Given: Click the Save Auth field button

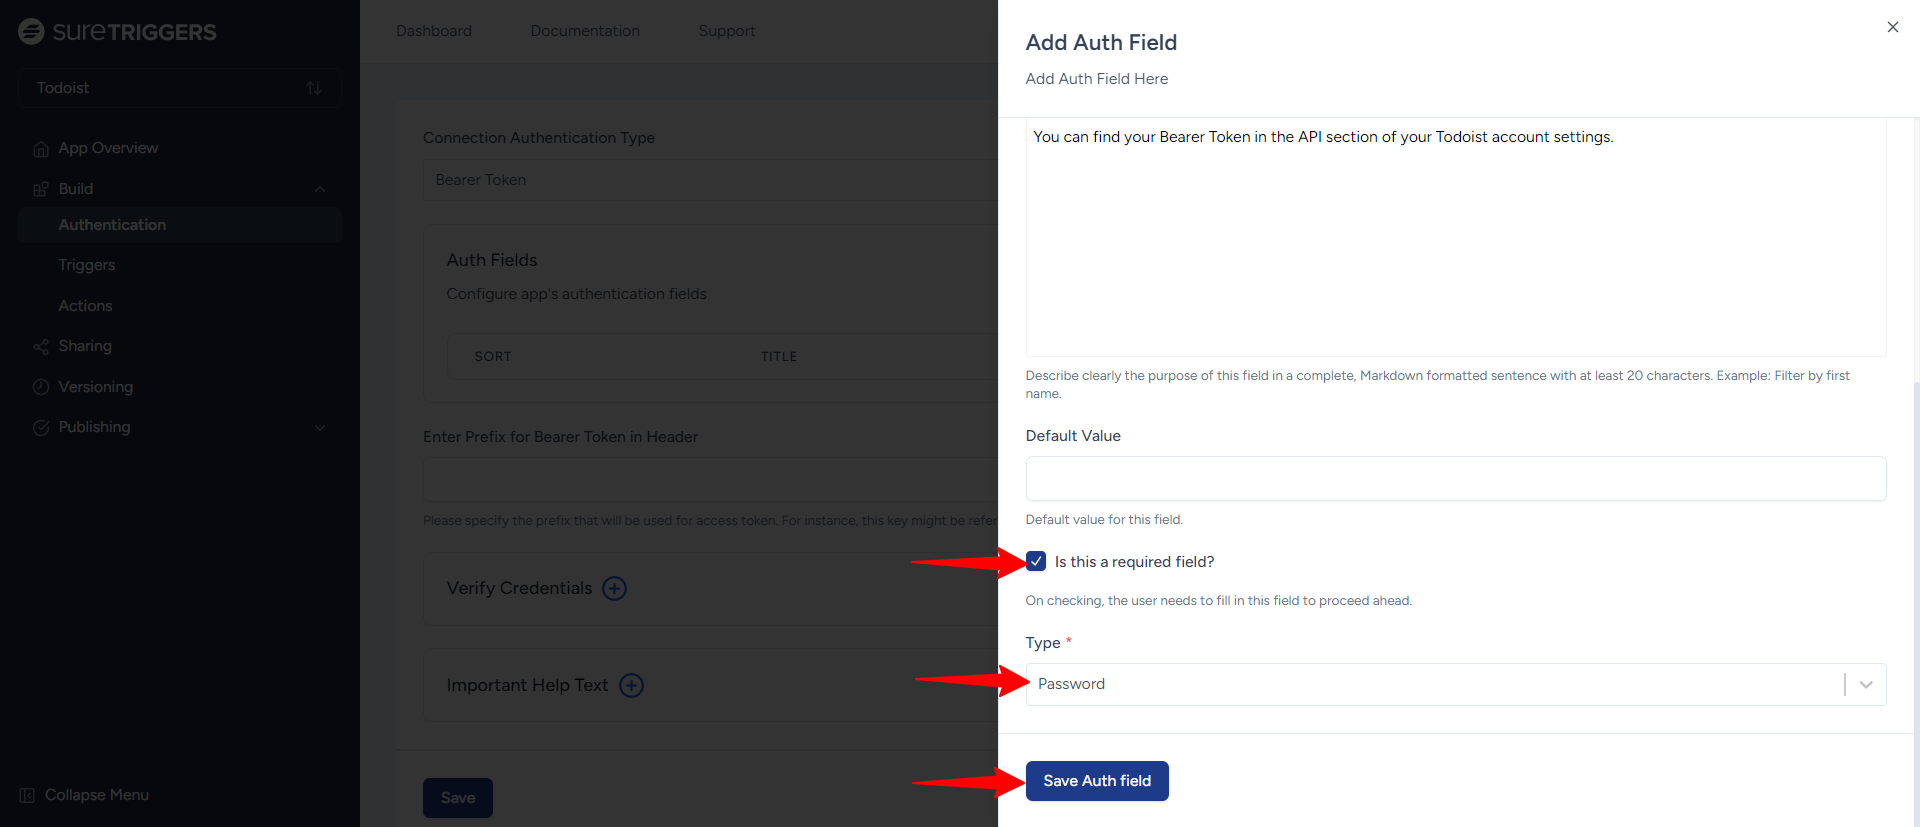Looking at the screenshot, I should click(x=1097, y=781).
